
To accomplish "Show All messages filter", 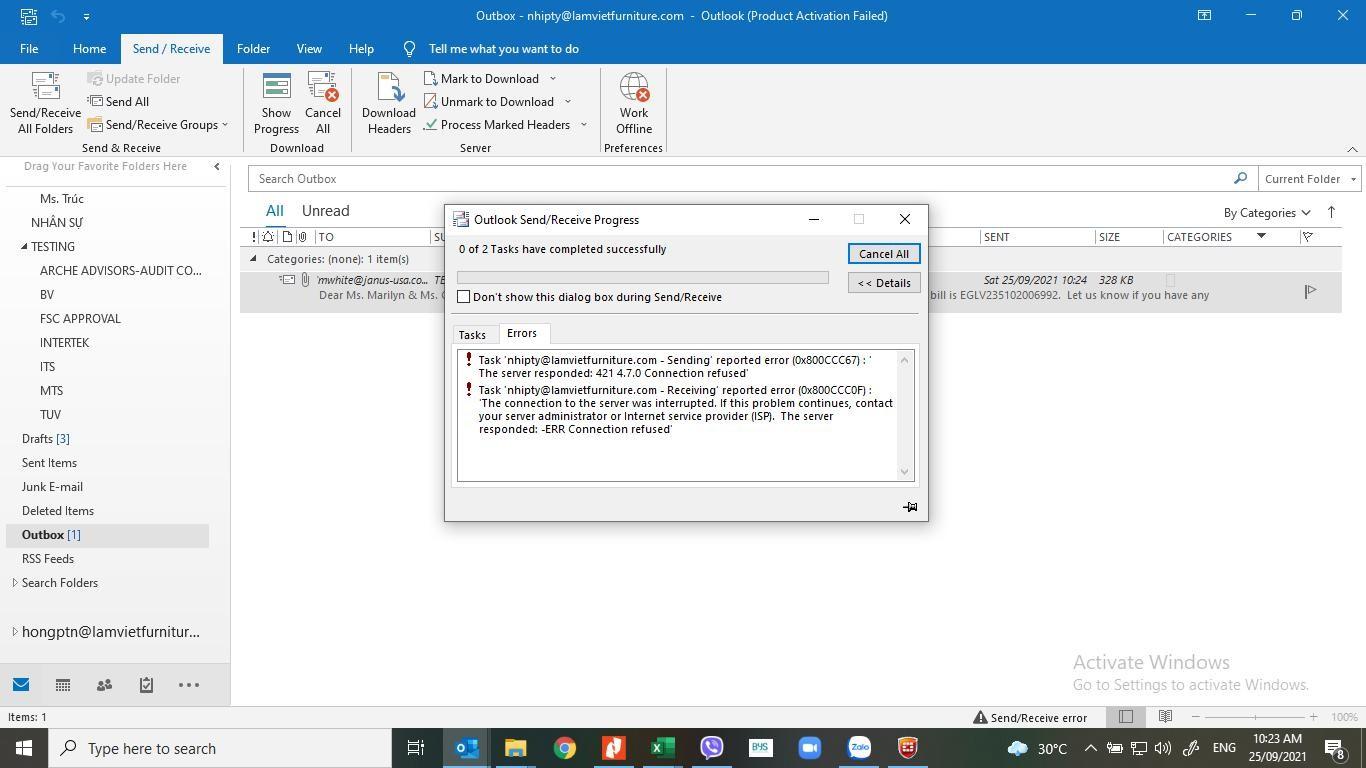I will point(274,211).
